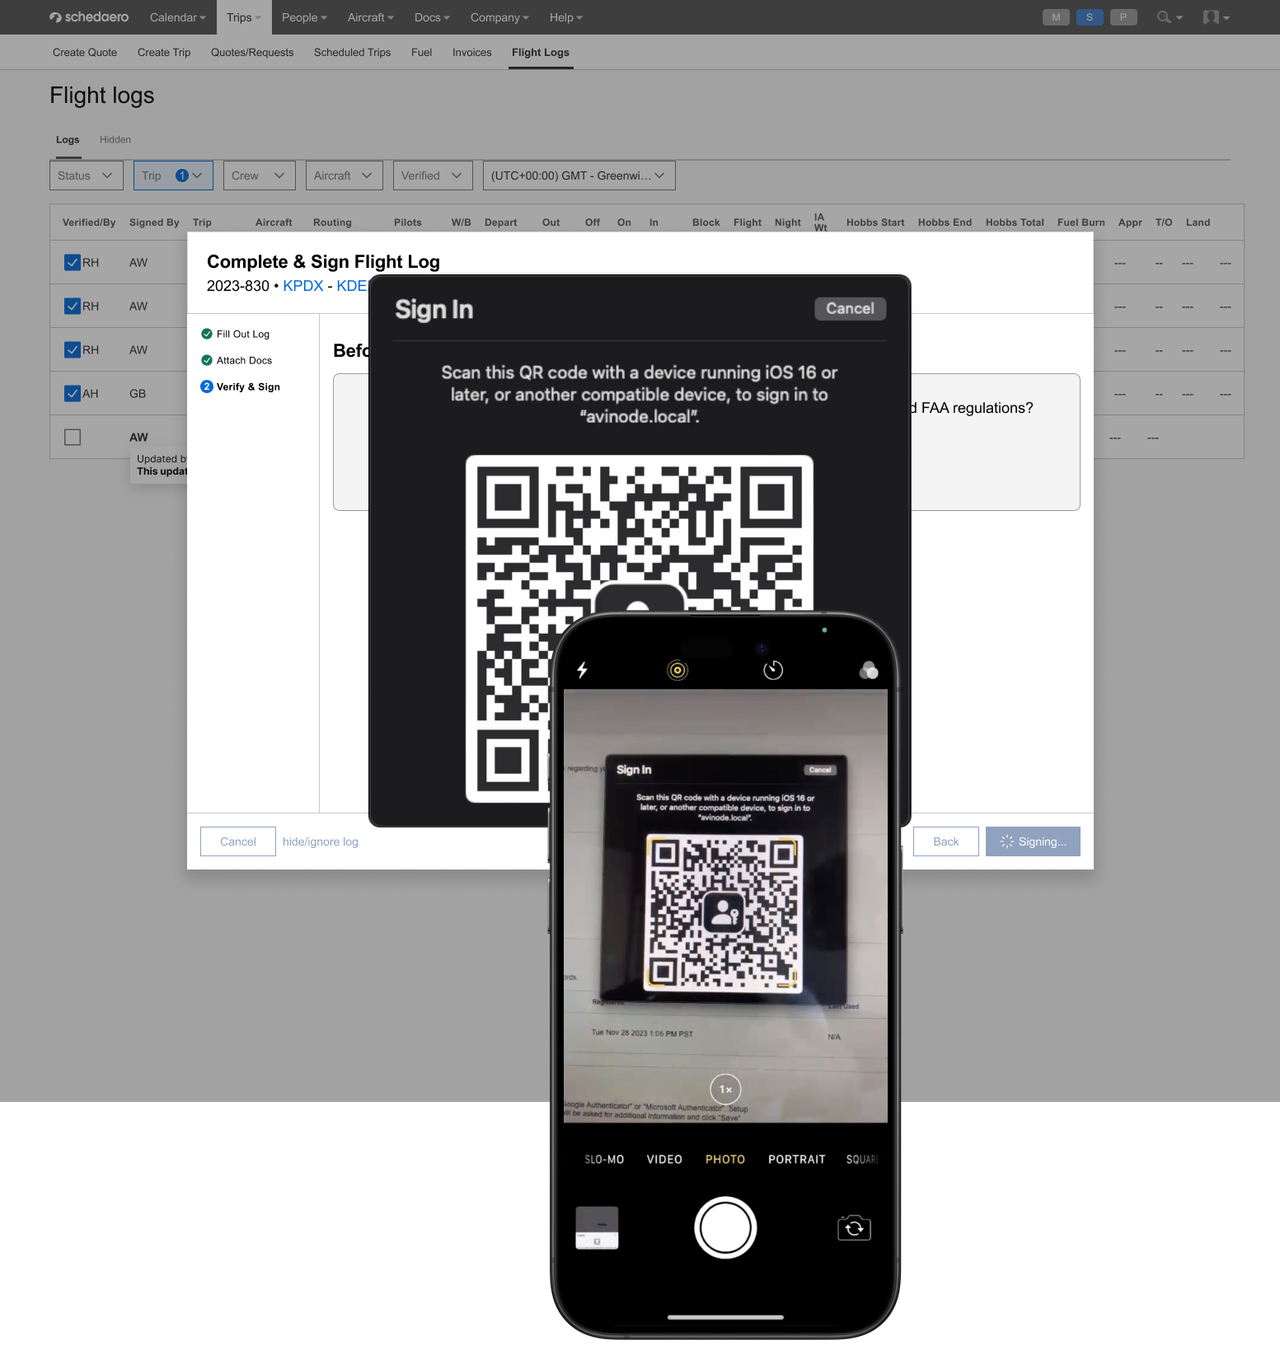Click the S badge in top bar
Viewport: 1280px width, 1359px height.
coord(1089,17)
